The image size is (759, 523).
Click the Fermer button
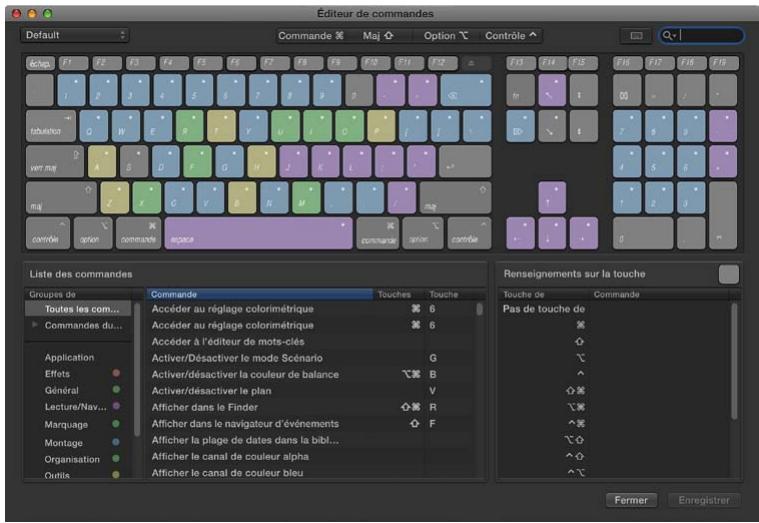[631, 500]
